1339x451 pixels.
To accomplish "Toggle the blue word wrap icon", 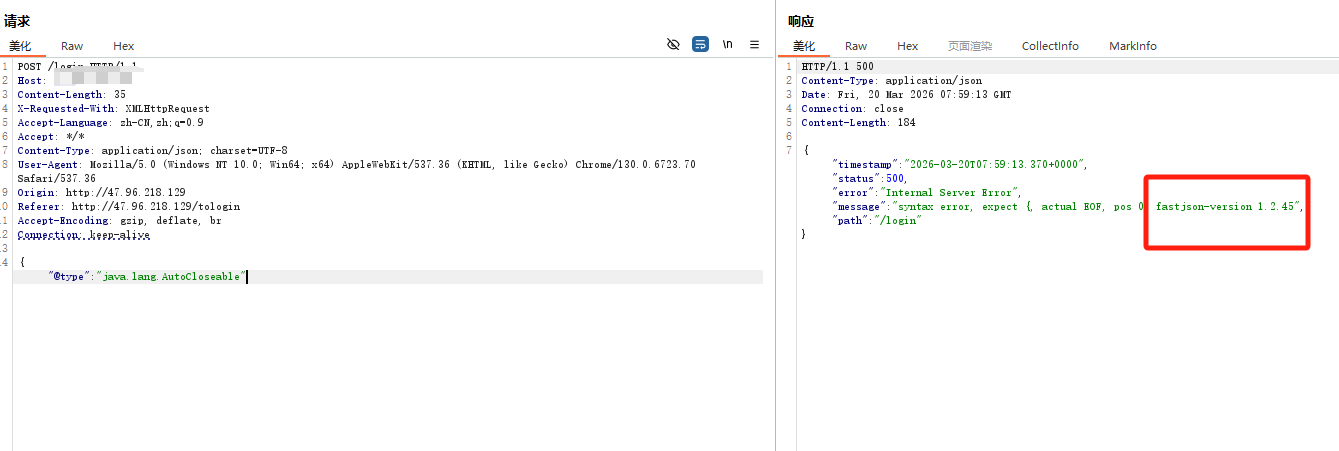I will (x=701, y=45).
